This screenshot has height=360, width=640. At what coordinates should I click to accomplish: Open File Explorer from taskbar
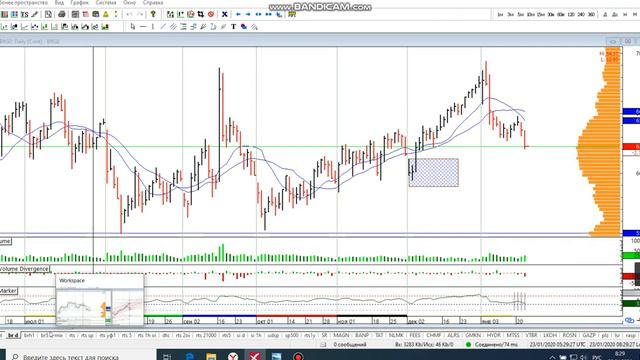click(x=211, y=356)
